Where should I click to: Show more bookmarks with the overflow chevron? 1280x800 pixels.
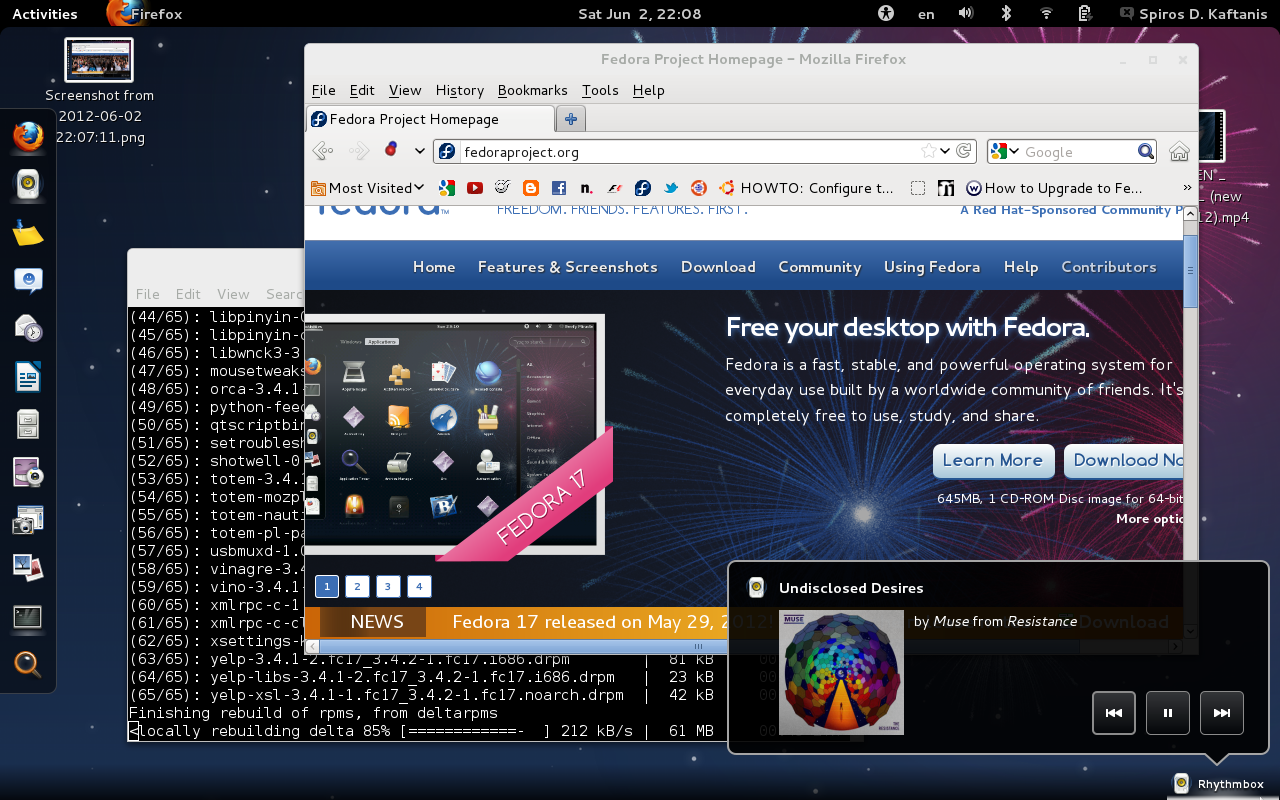click(x=1187, y=188)
